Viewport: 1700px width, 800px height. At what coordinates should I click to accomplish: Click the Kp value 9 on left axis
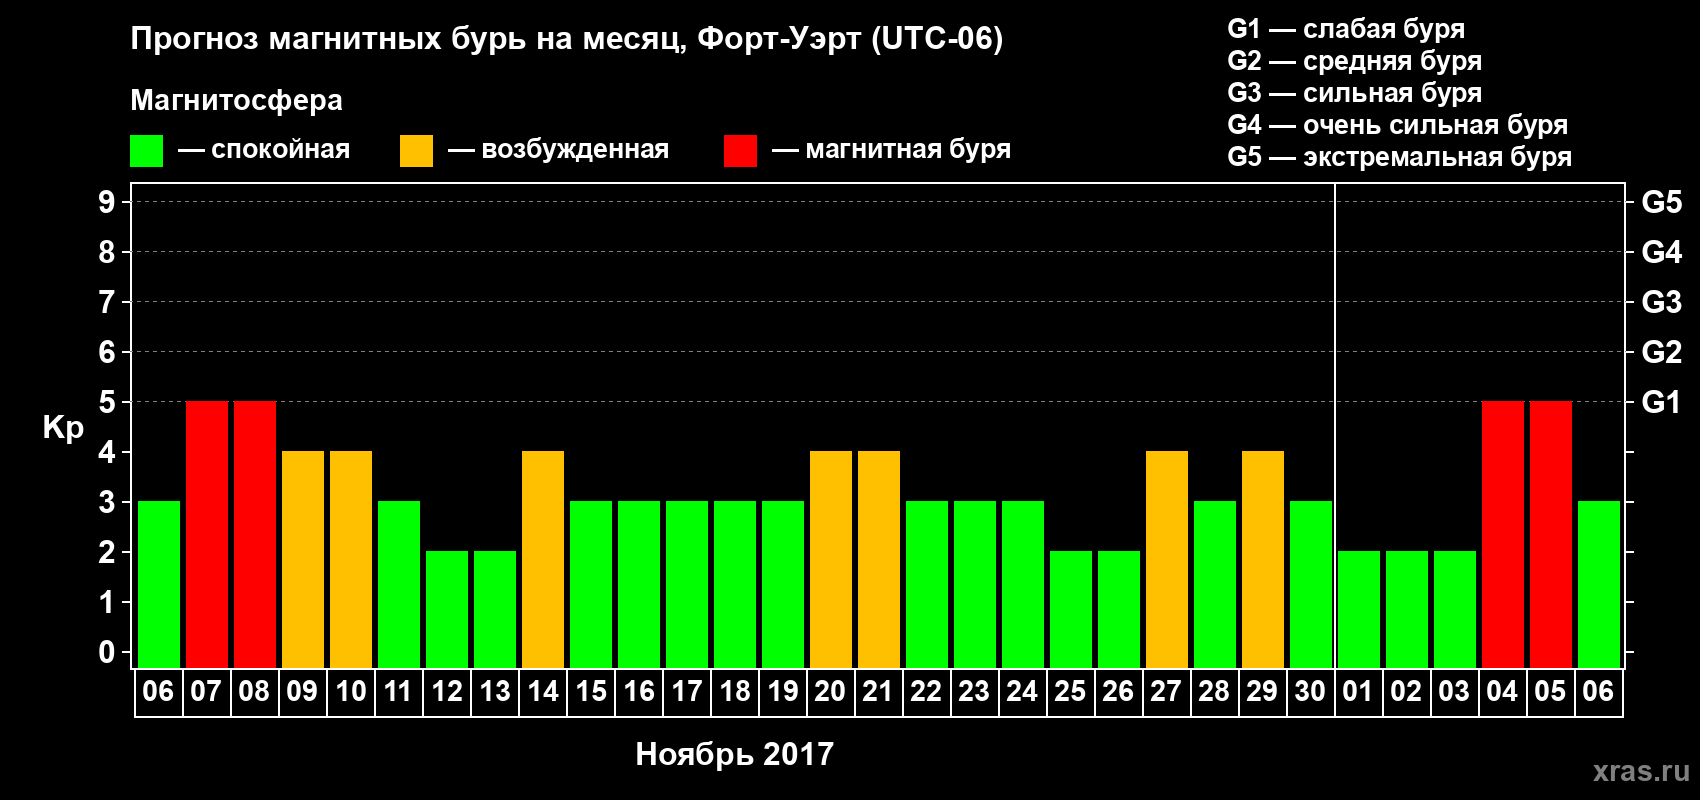107,202
